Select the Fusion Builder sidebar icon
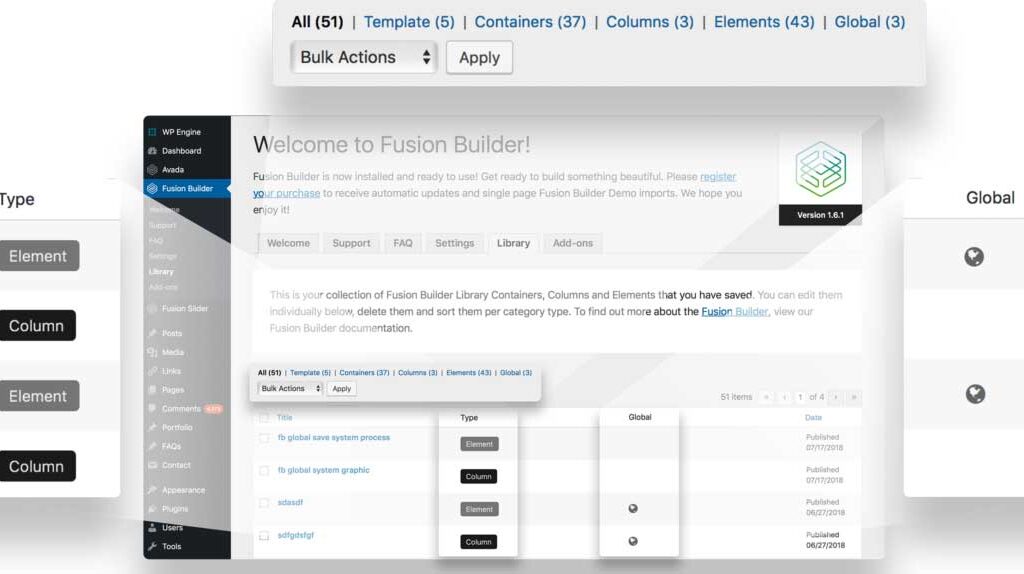 [x=152, y=189]
